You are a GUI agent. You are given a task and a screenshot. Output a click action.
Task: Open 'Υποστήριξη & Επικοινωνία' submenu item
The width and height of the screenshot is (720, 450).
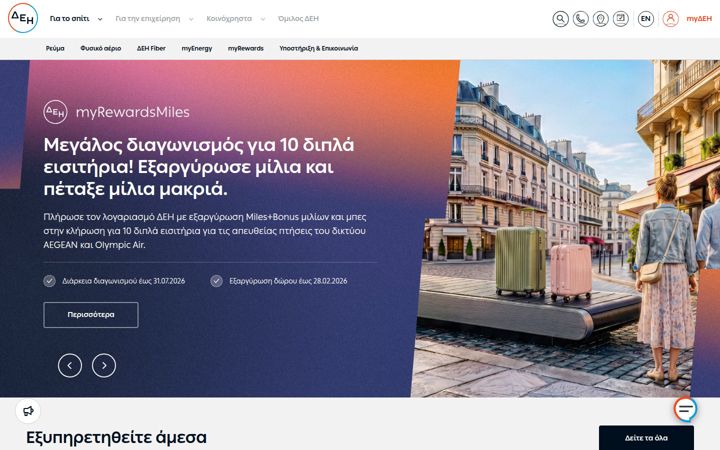click(319, 48)
